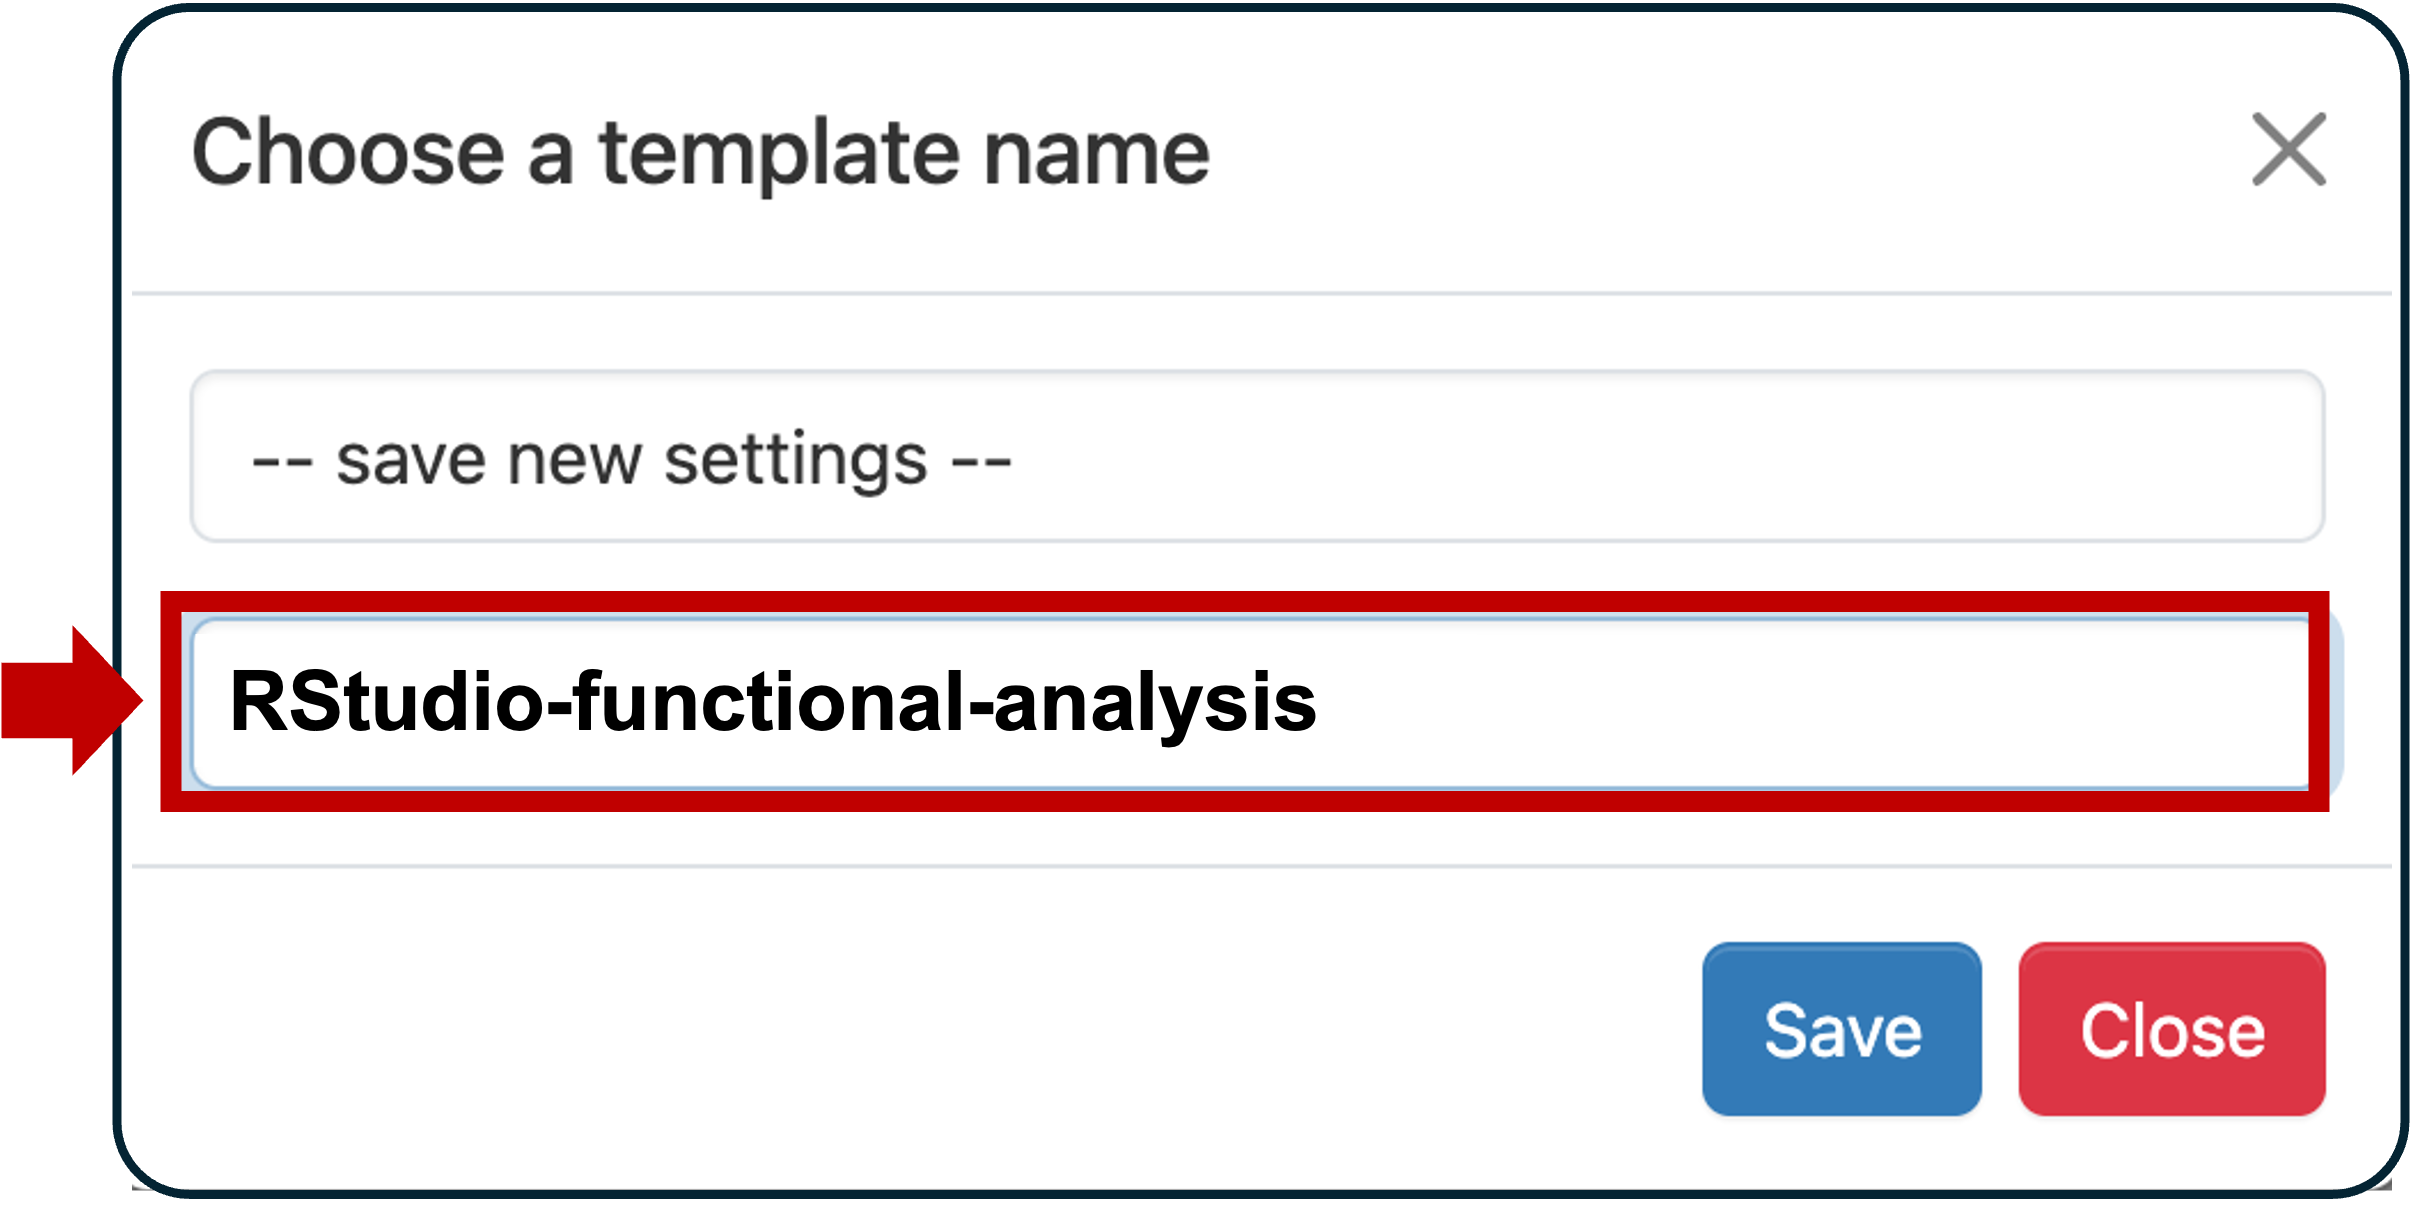Click the "Choose a template name" heading

click(x=700, y=153)
